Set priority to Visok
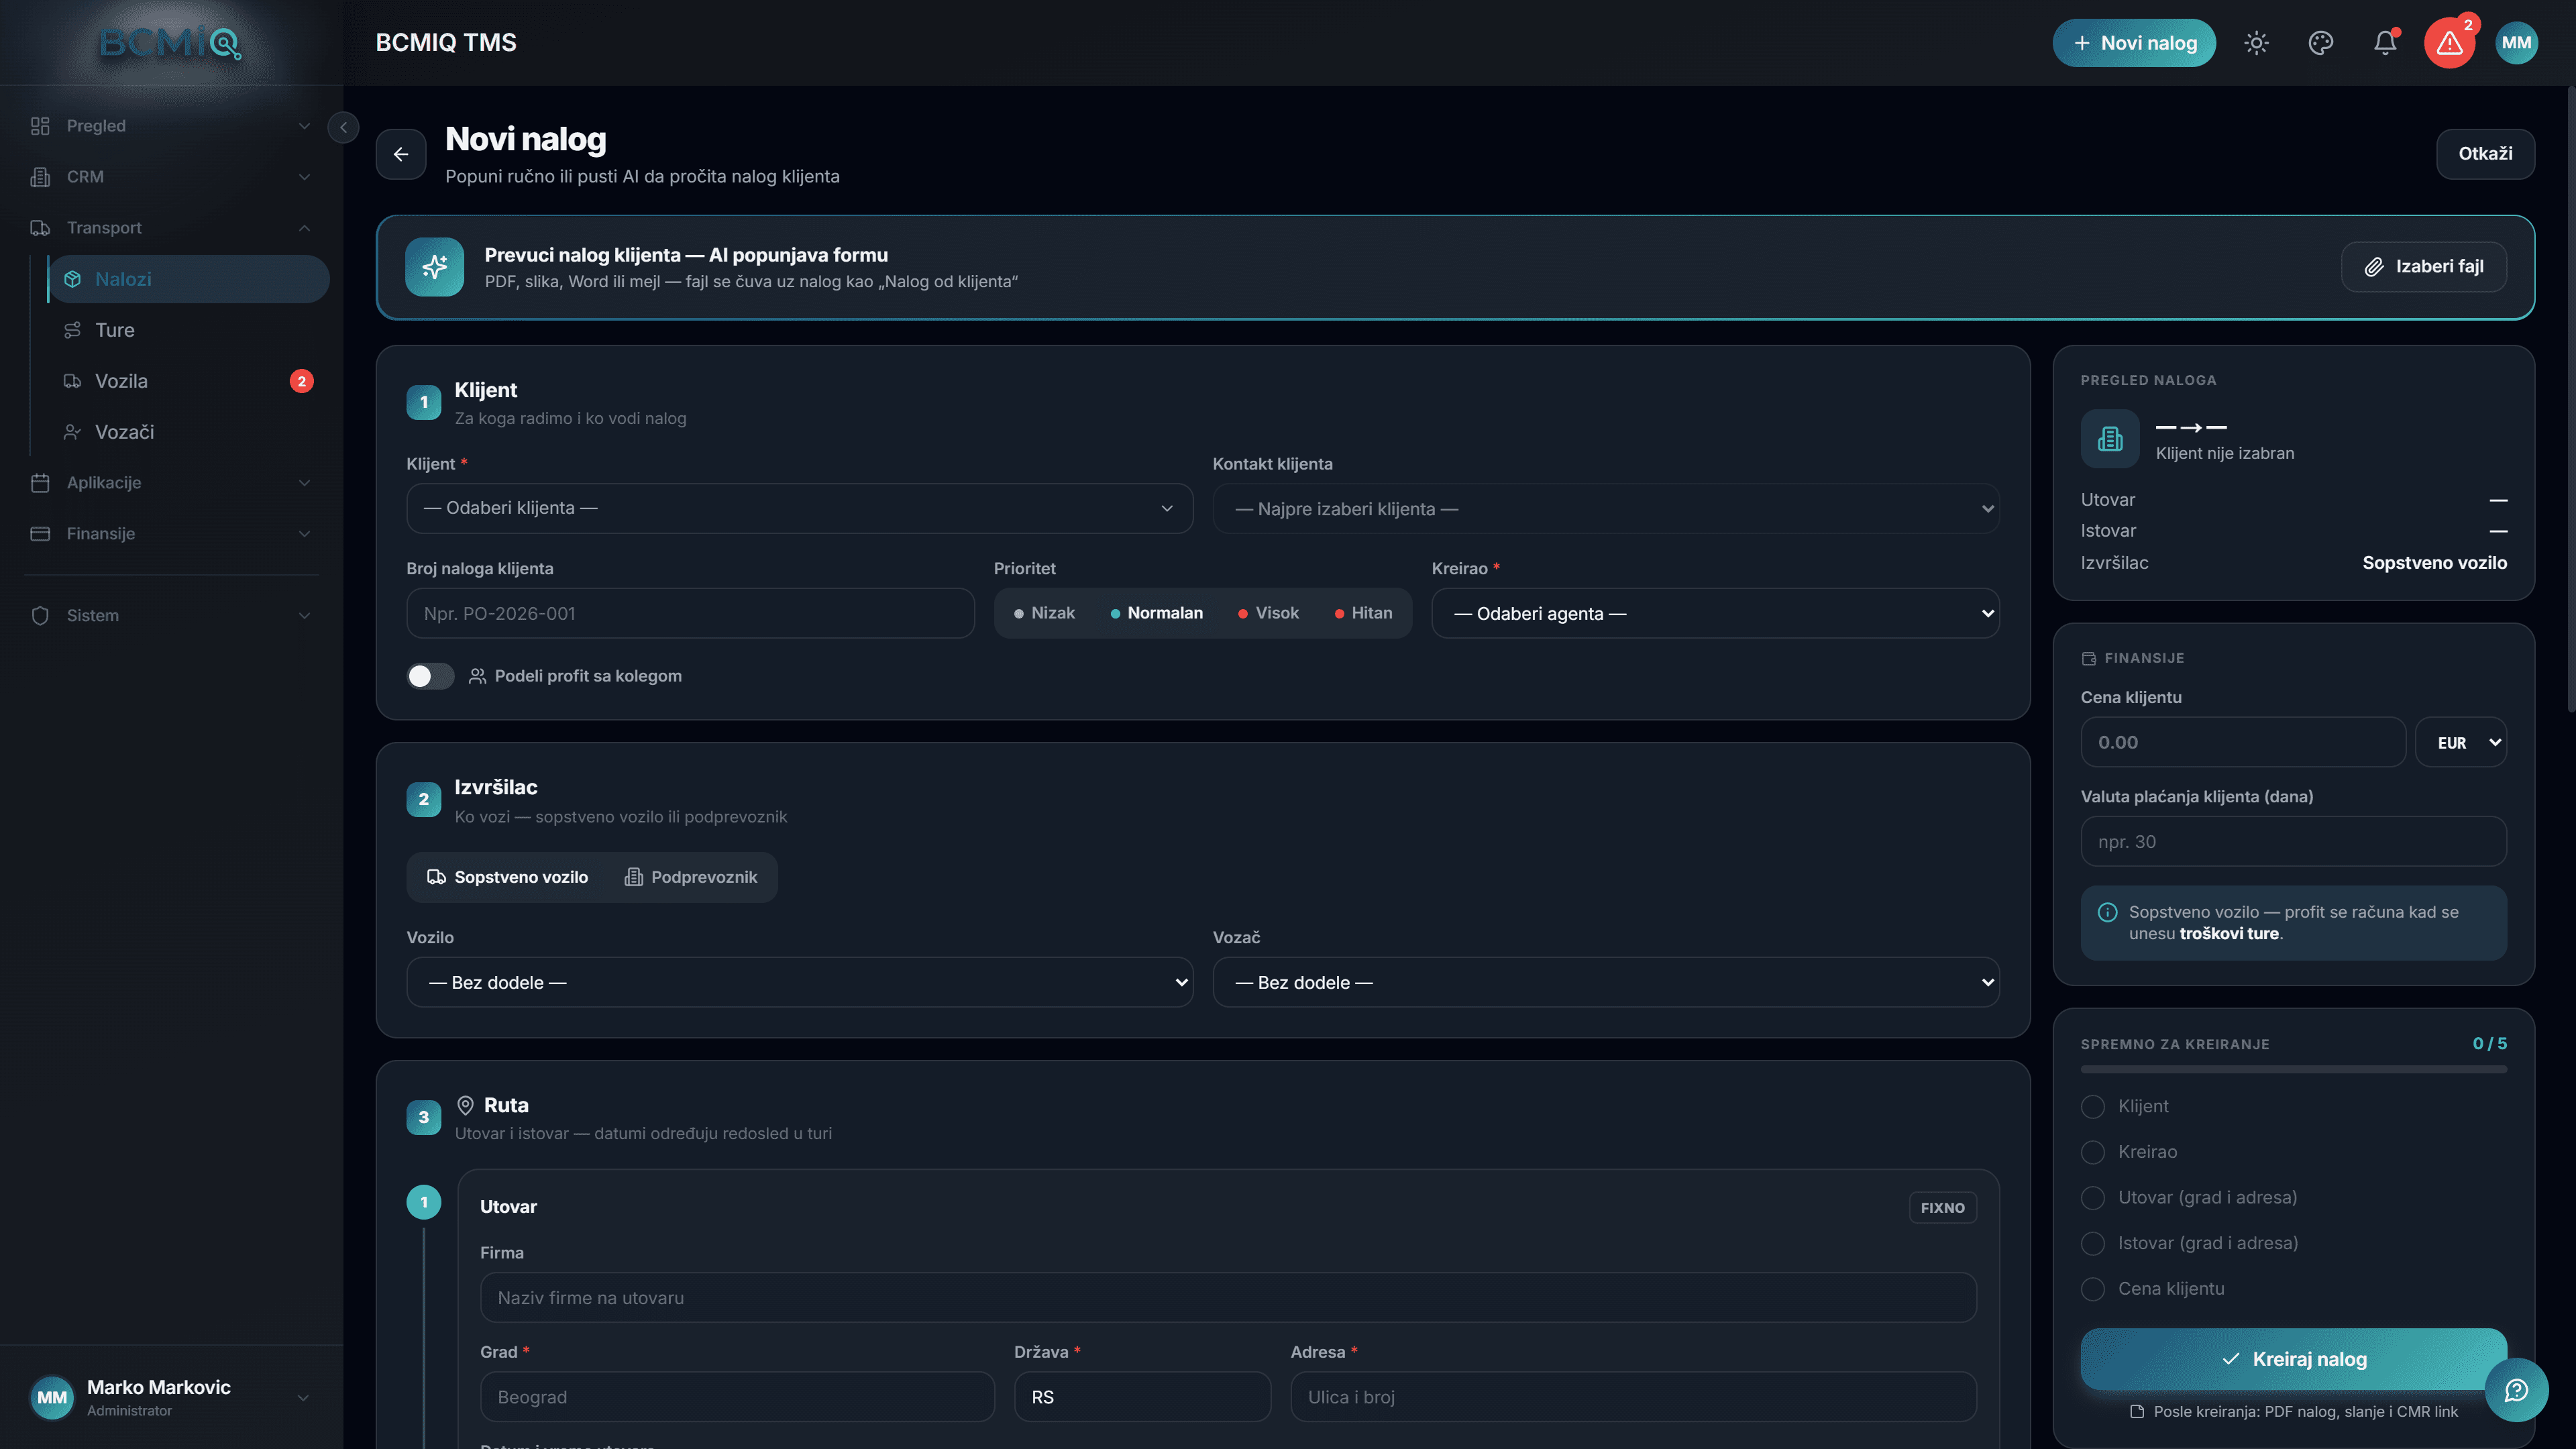 [x=1268, y=613]
